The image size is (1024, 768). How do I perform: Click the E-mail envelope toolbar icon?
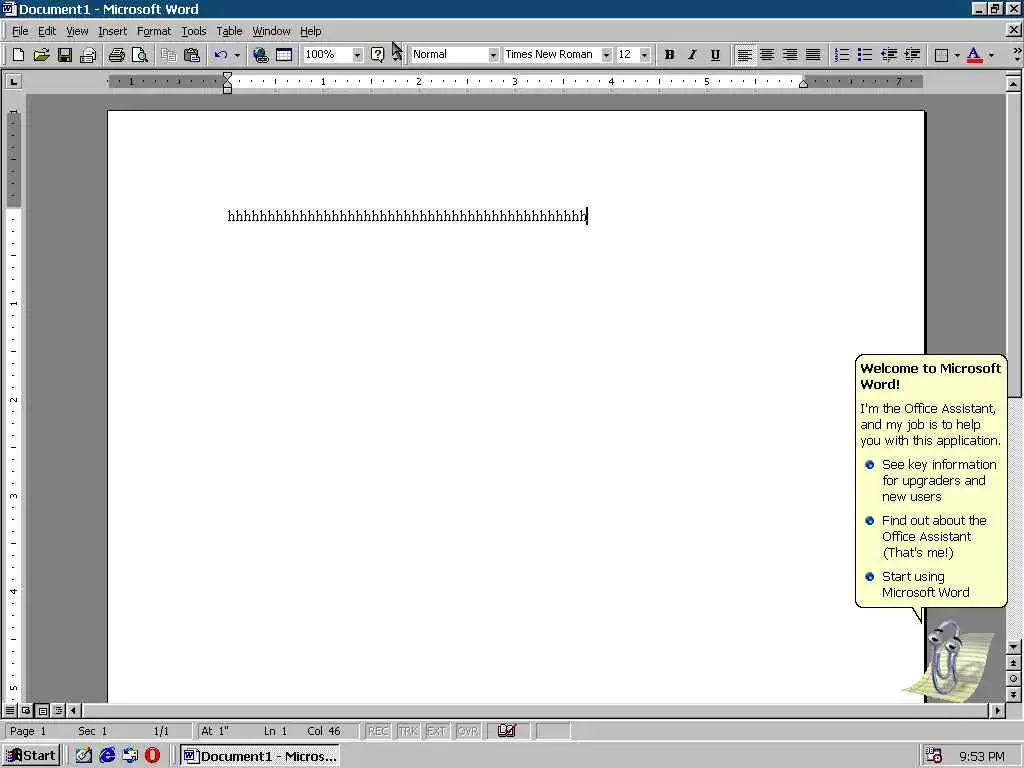pyautogui.click(x=88, y=55)
